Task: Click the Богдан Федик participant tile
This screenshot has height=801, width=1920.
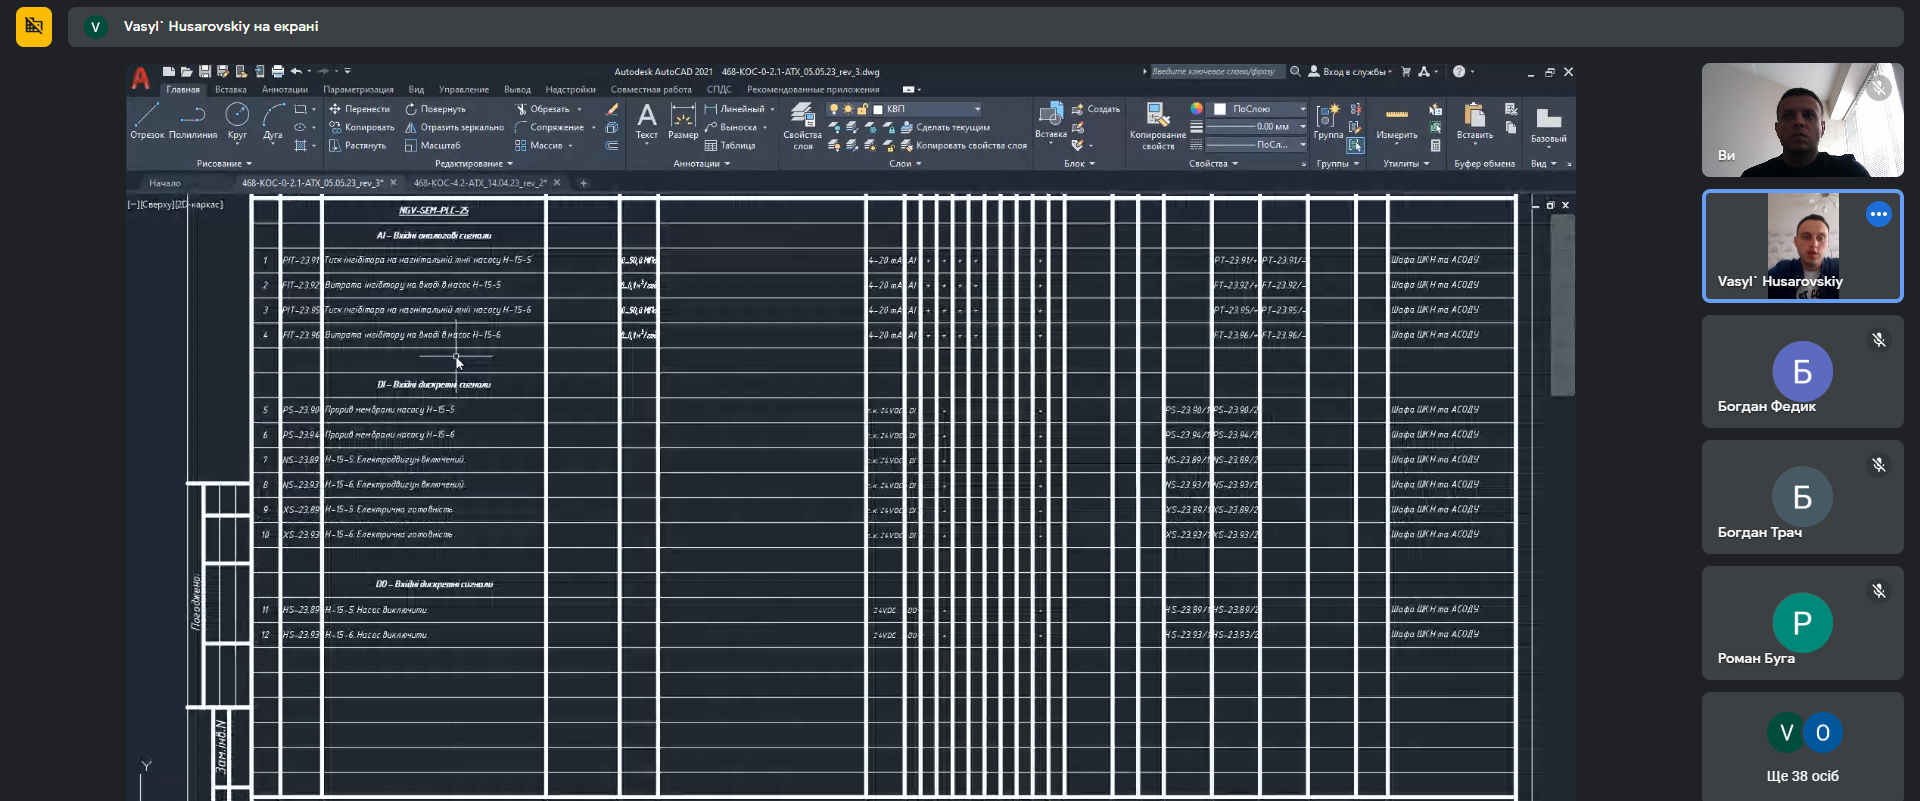Action: tap(1802, 372)
